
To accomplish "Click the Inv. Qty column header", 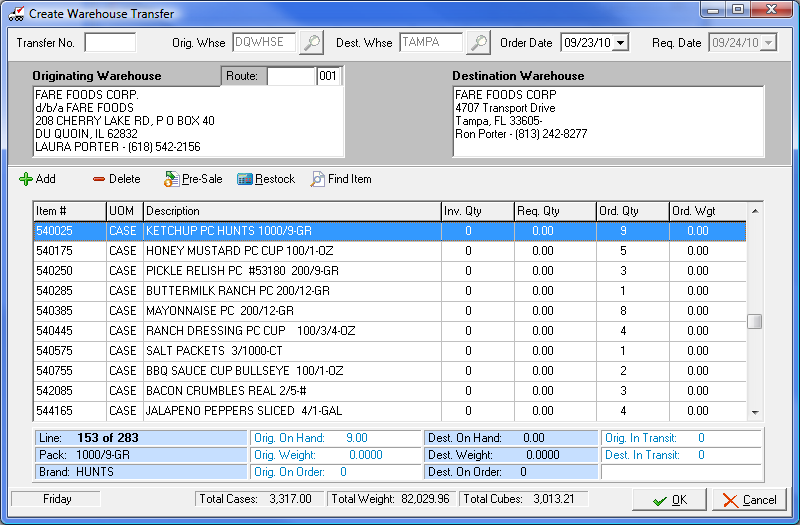I will click(478, 211).
